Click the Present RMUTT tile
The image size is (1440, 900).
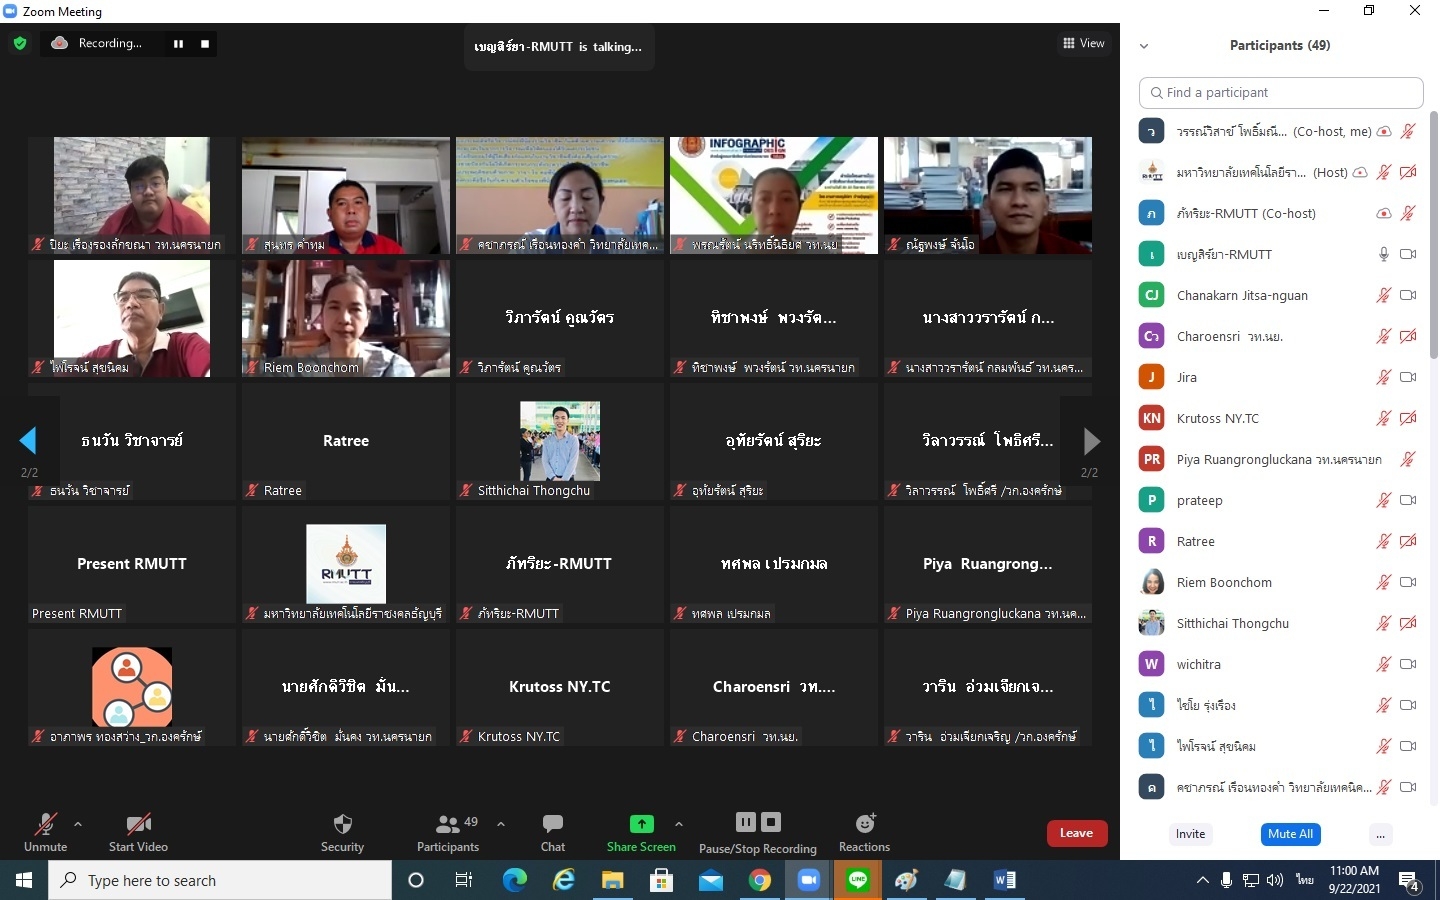[132, 564]
